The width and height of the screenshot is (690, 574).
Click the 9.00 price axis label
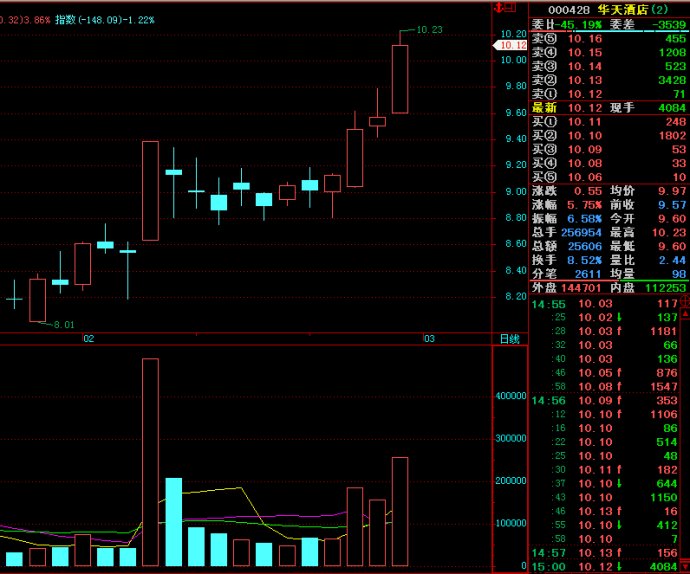[x=516, y=191]
